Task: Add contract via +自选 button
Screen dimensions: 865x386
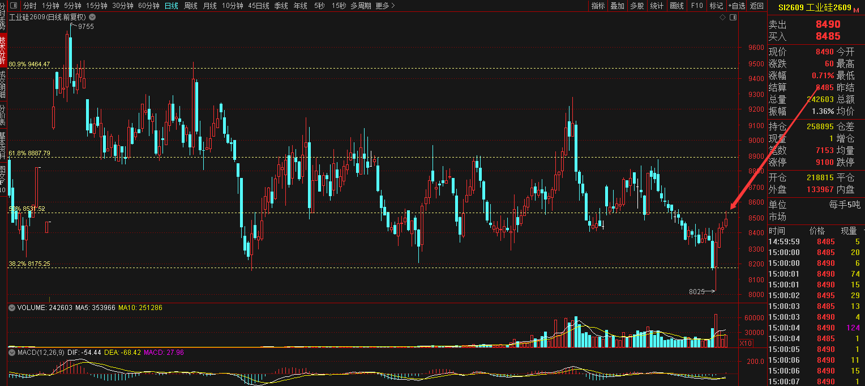Action: pyautogui.click(x=736, y=6)
